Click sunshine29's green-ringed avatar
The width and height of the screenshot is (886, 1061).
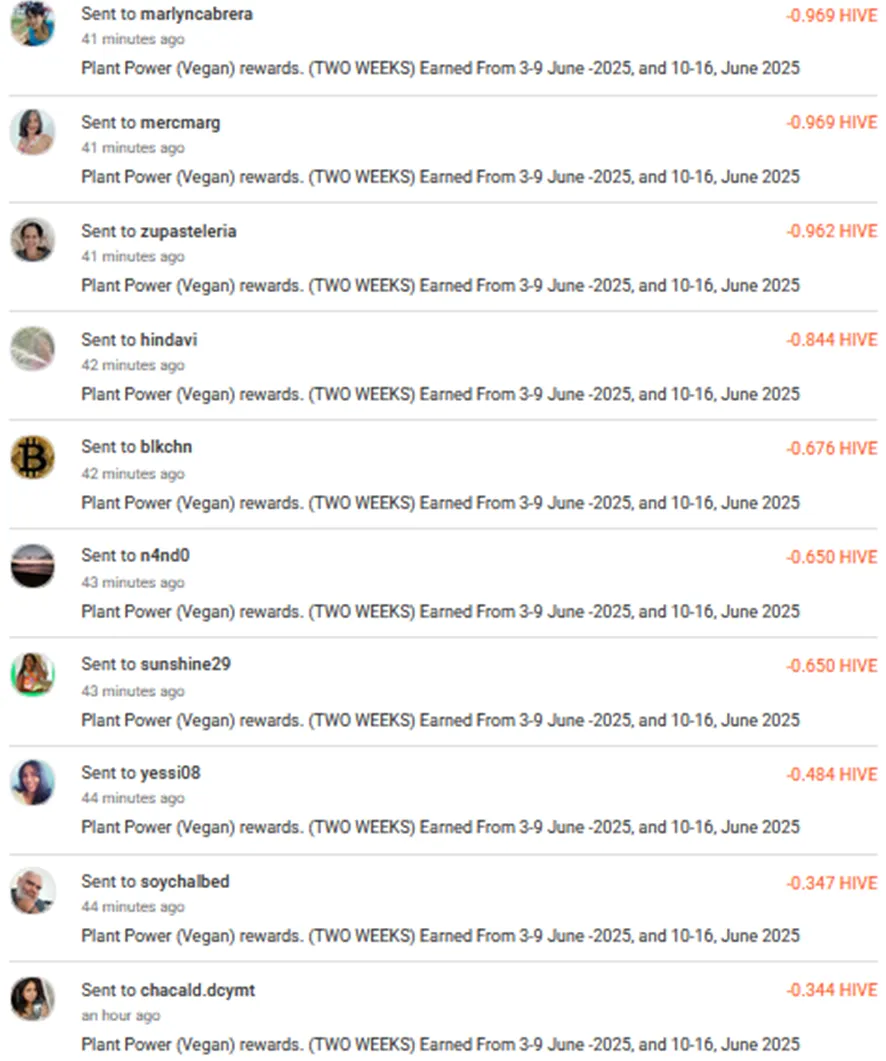click(x=32, y=674)
